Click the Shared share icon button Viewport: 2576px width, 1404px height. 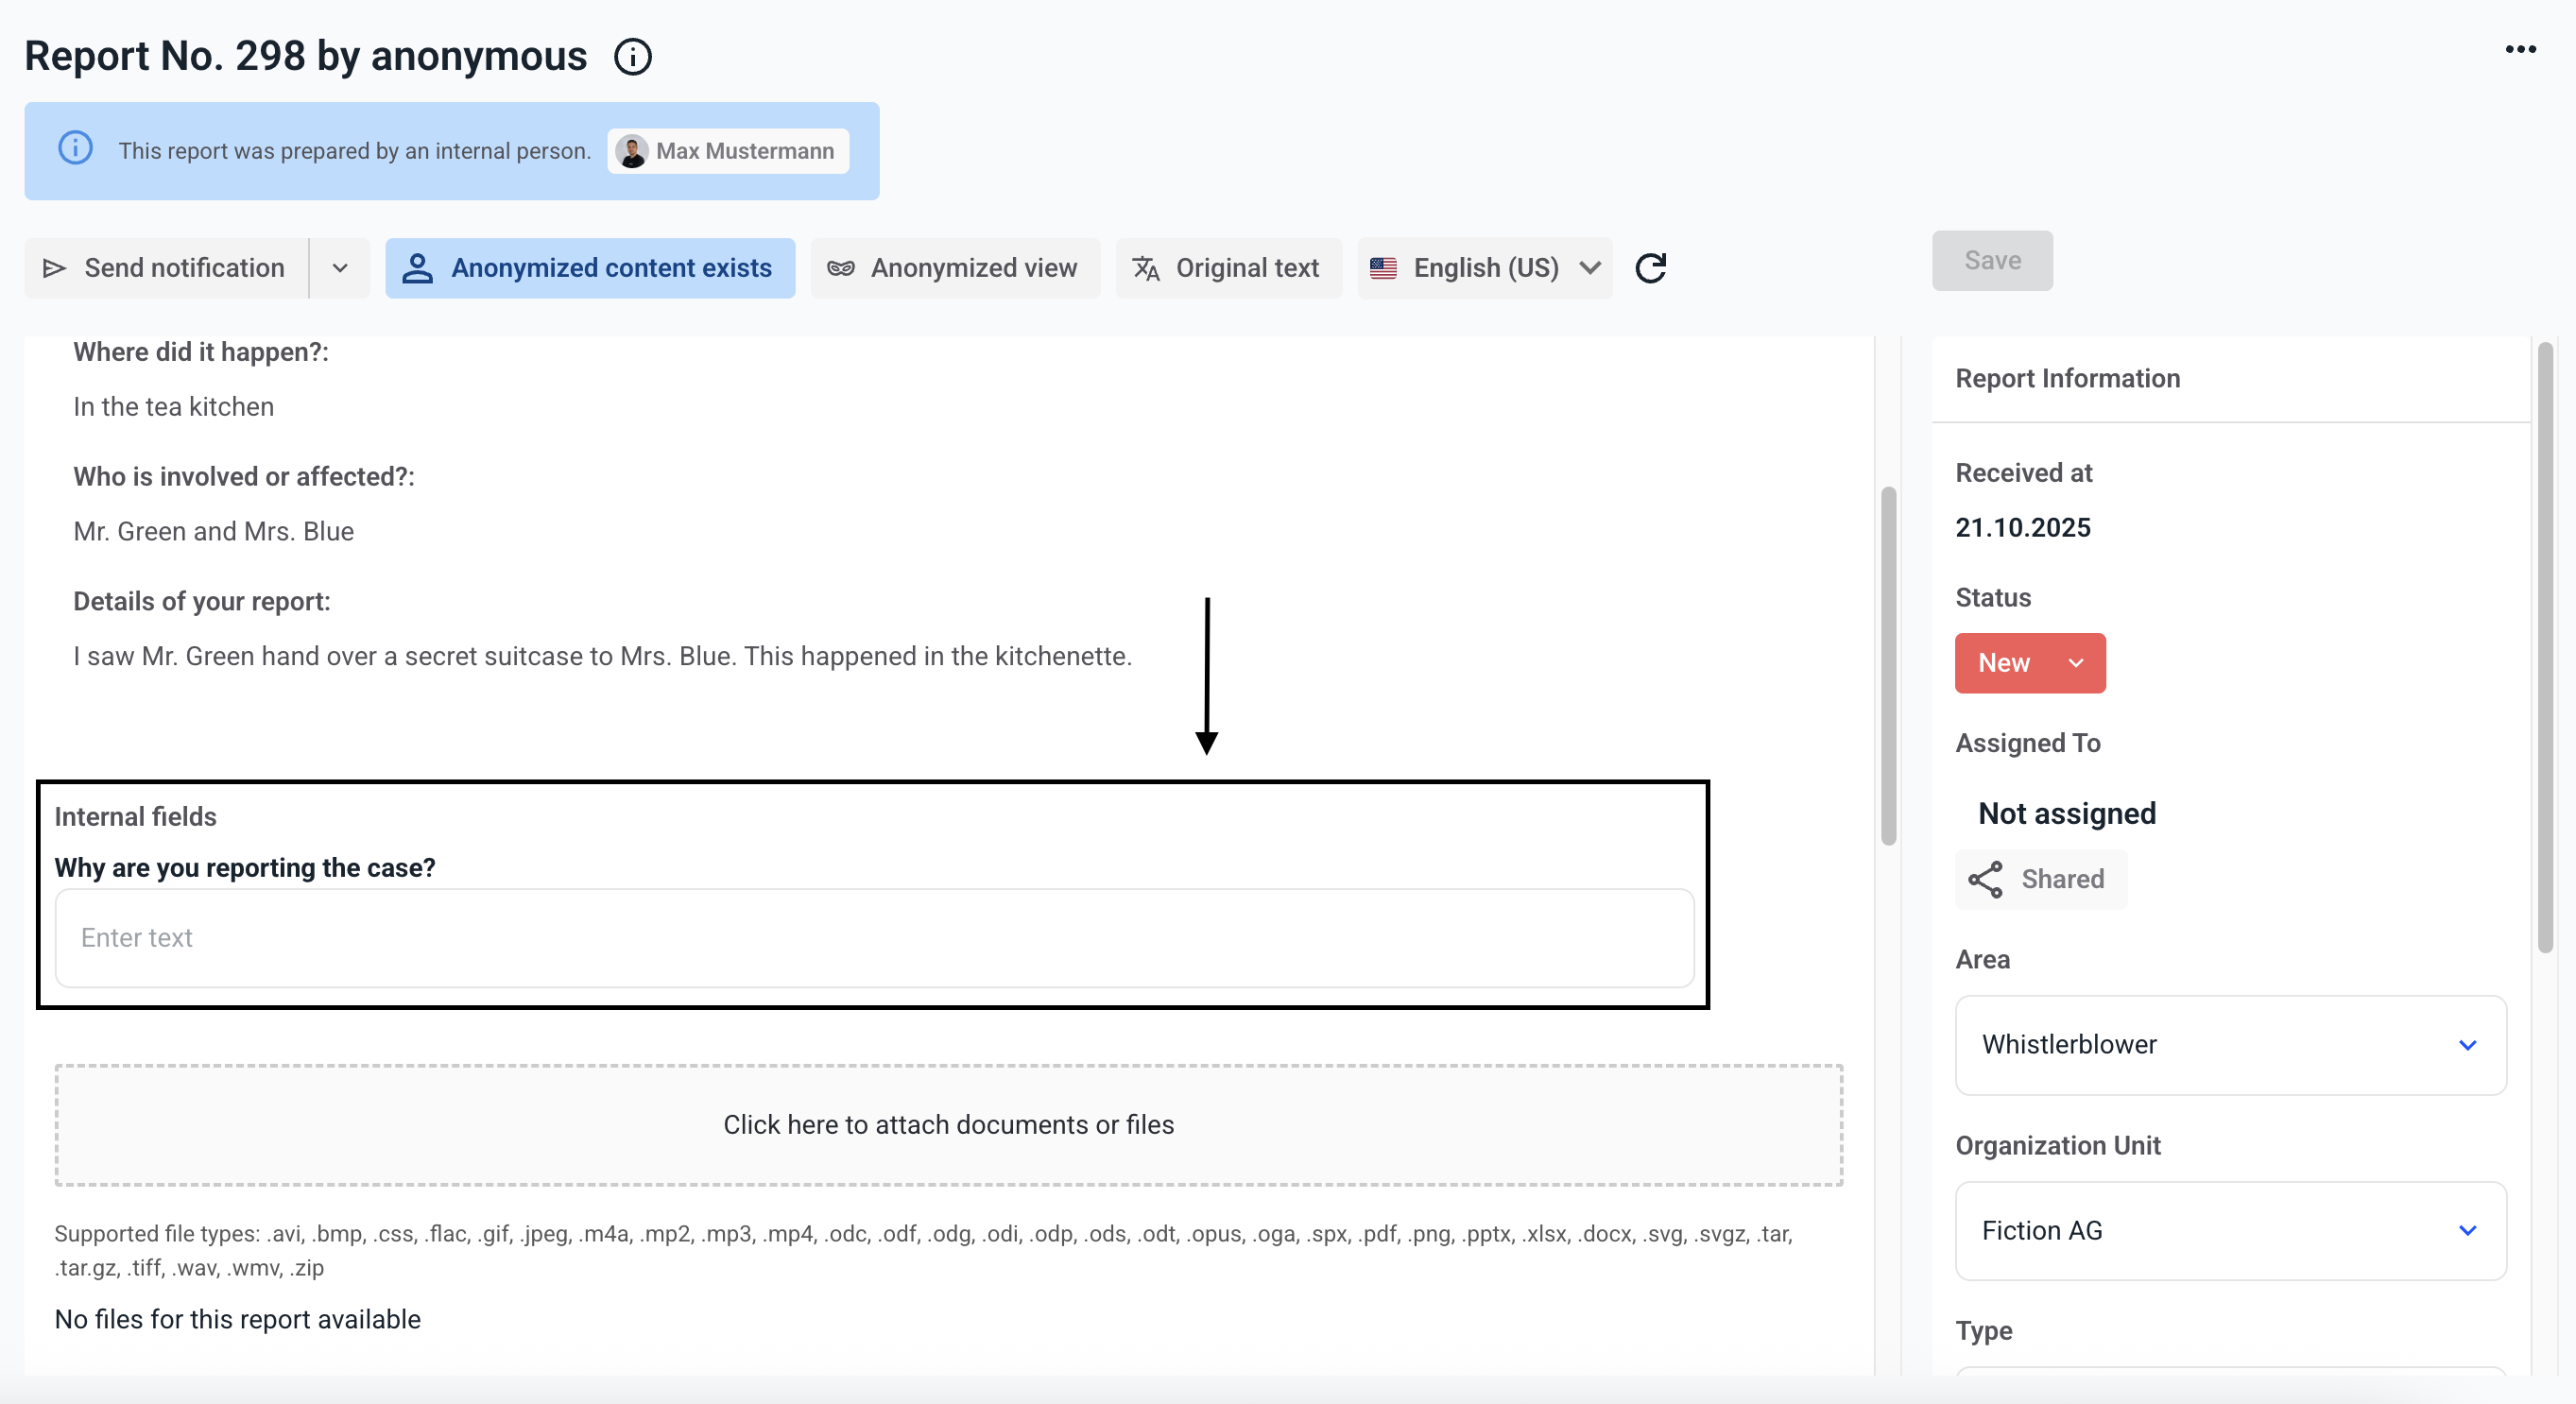[2040, 879]
